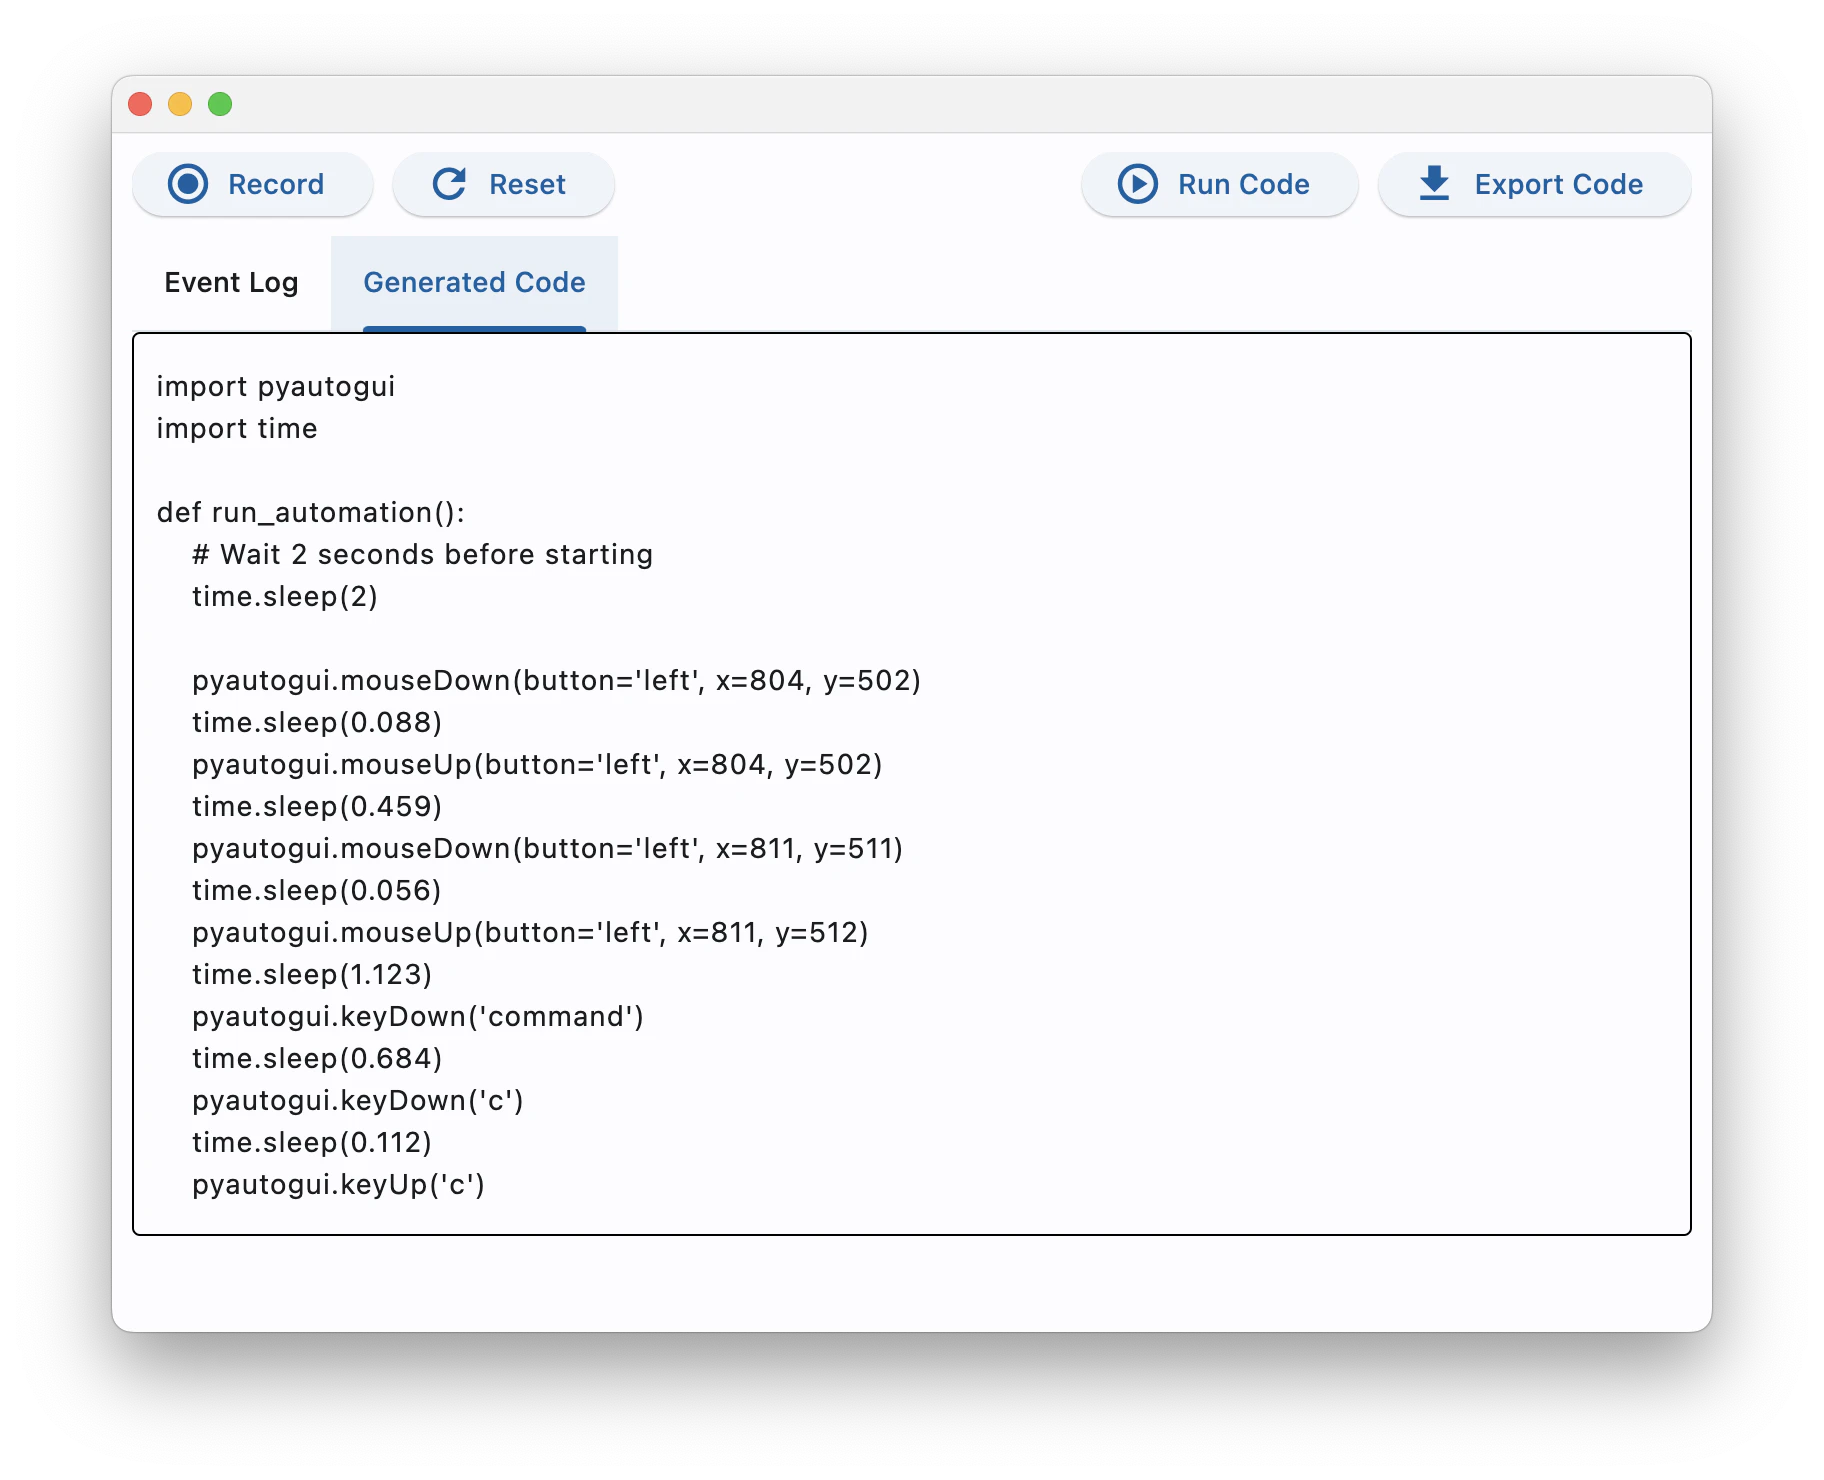Click the 'time.sleep(1.123)' line
The width and height of the screenshot is (1824, 1480).
click(312, 975)
